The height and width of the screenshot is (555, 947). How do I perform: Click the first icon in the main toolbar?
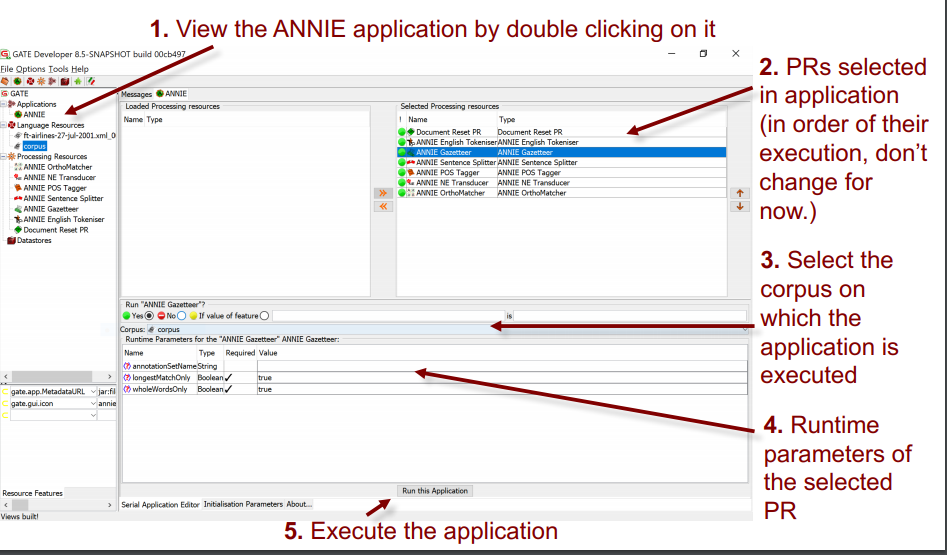(x=5, y=80)
